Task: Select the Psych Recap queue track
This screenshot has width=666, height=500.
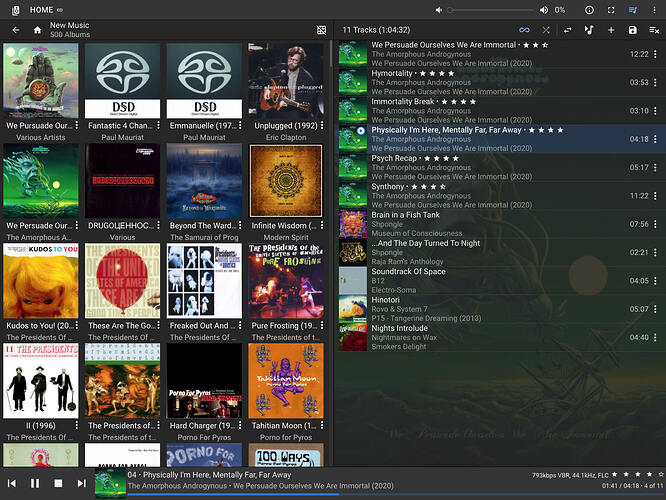Action: (x=500, y=167)
